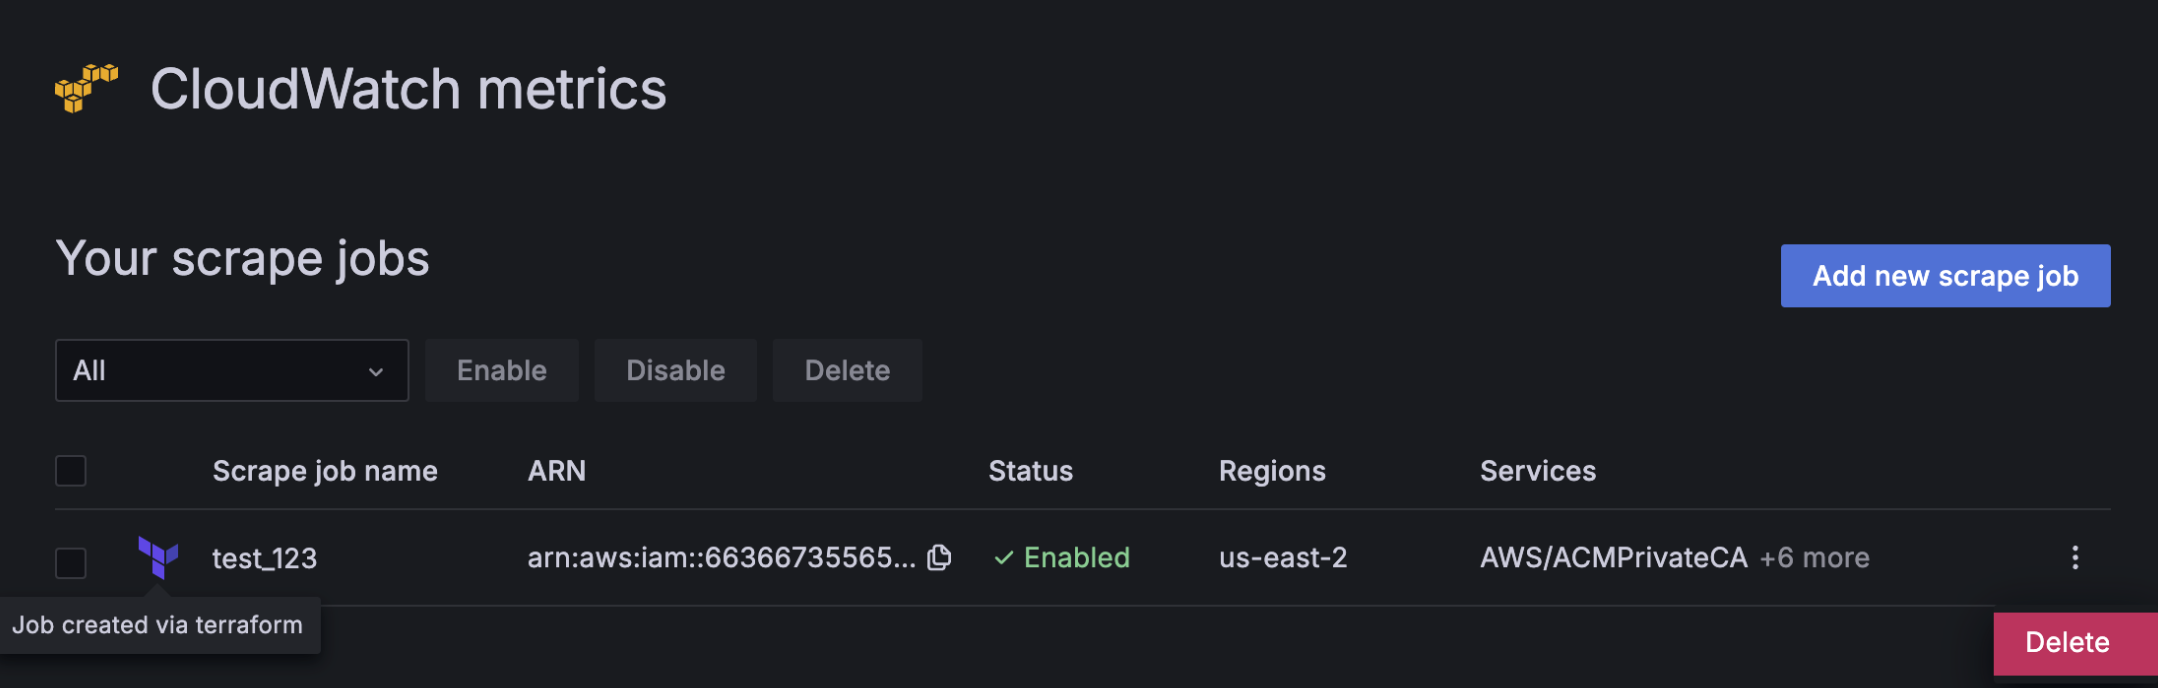Click Add new scrape job
Image resolution: width=2158 pixels, height=688 pixels.
pos(1944,276)
